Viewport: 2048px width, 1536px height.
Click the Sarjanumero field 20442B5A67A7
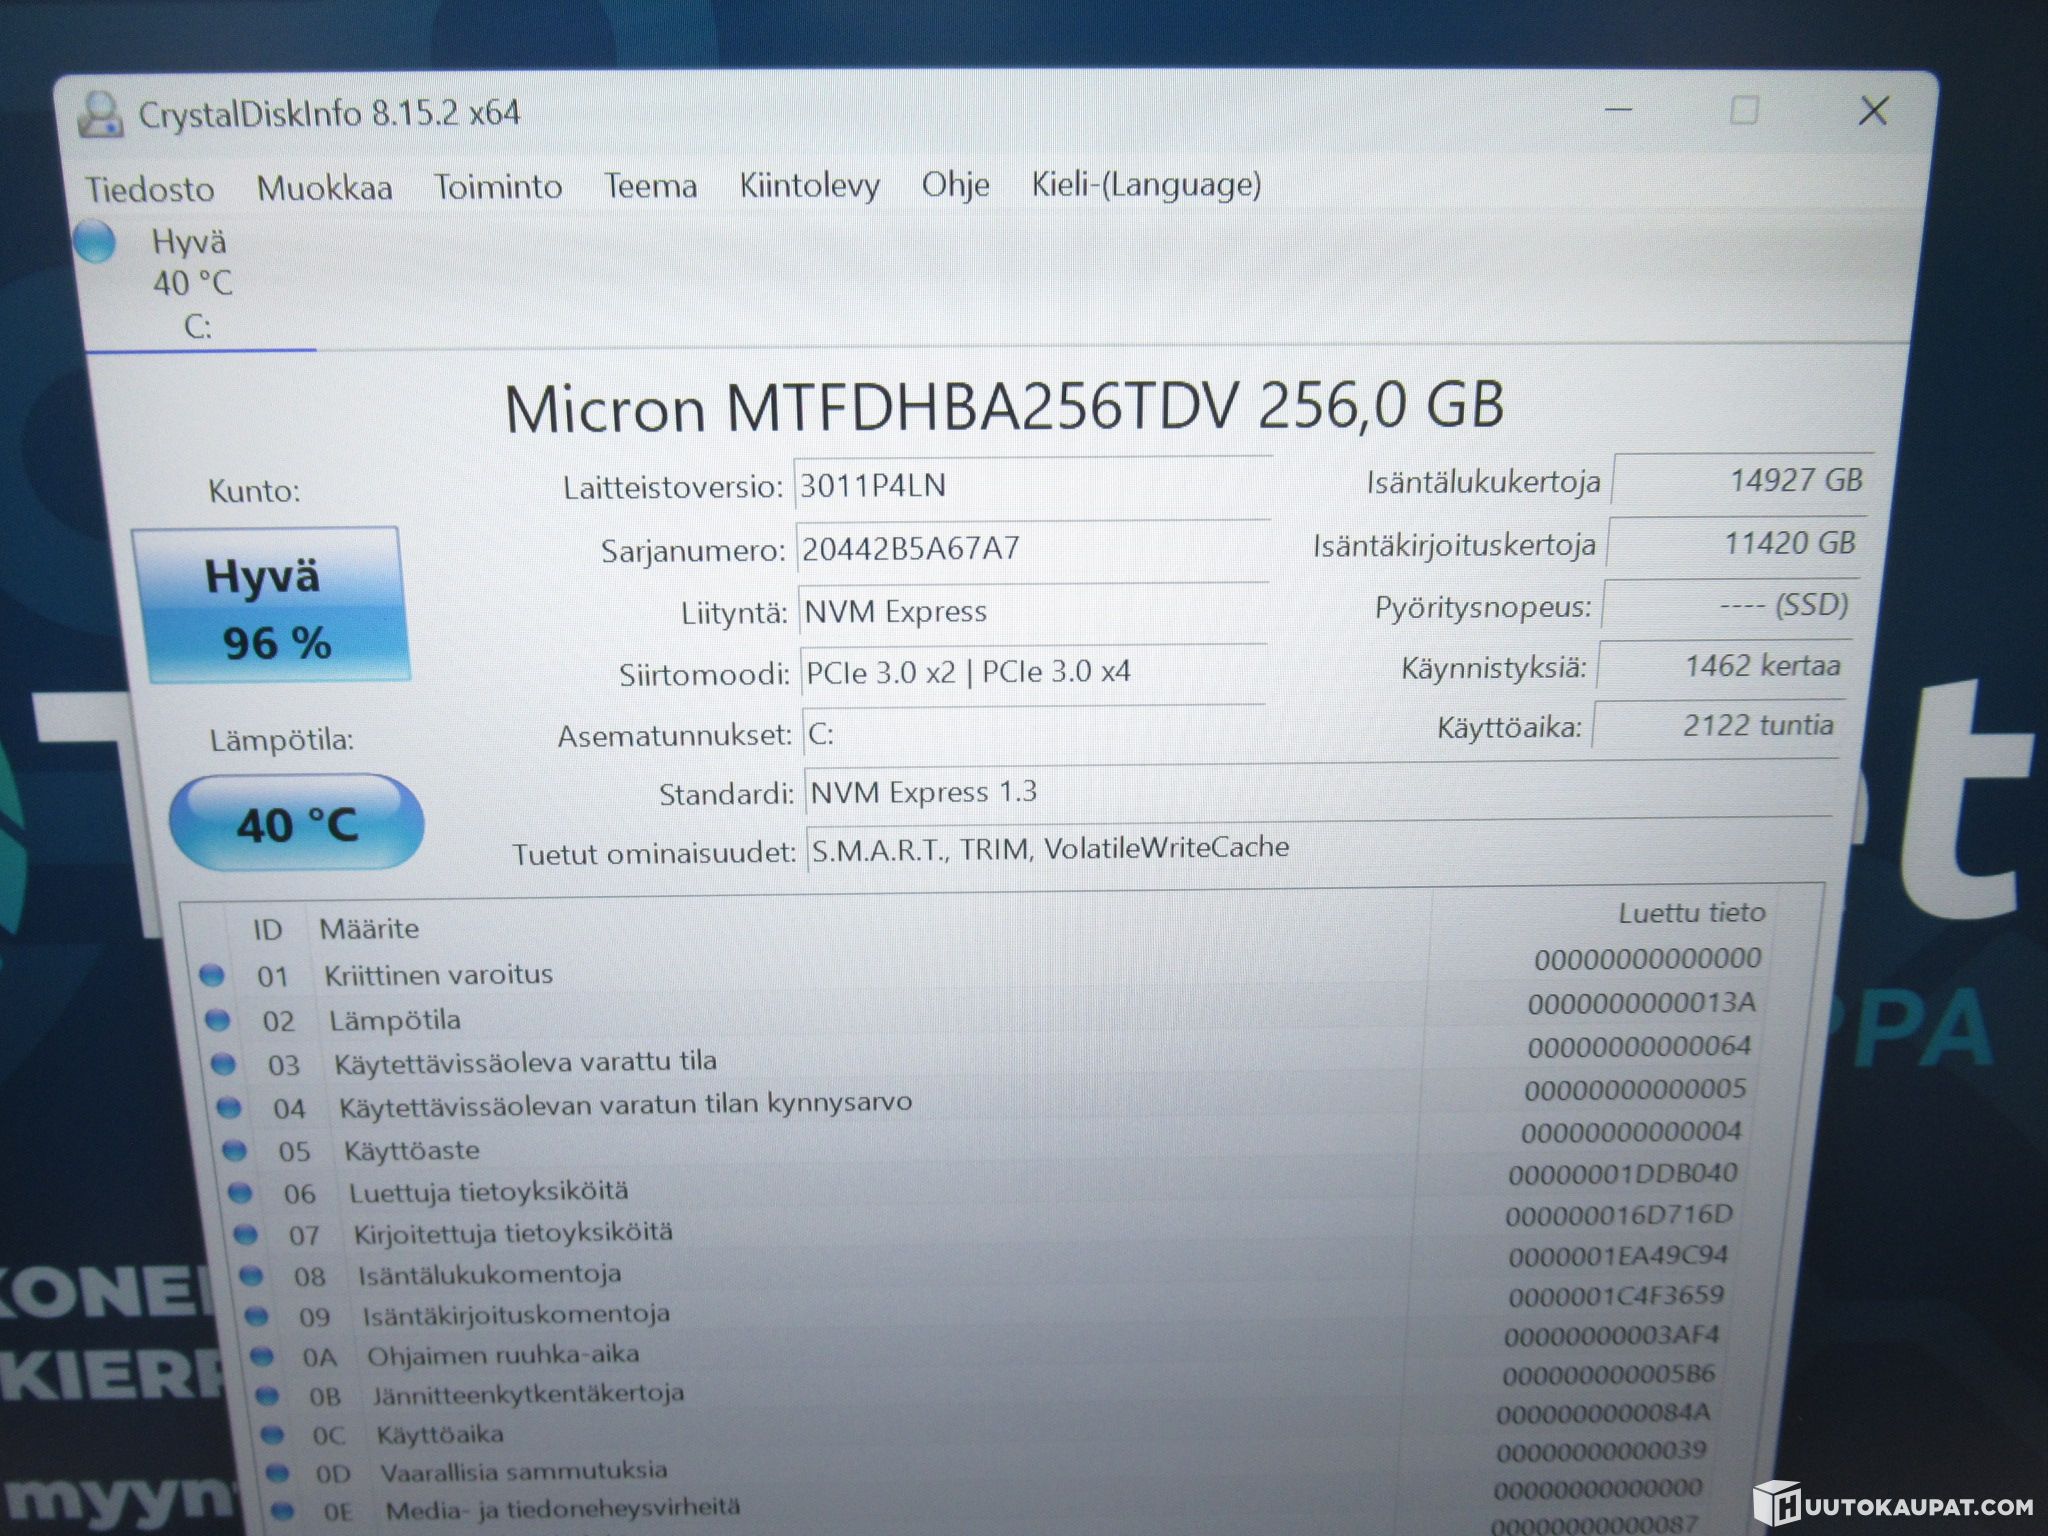1033,548
